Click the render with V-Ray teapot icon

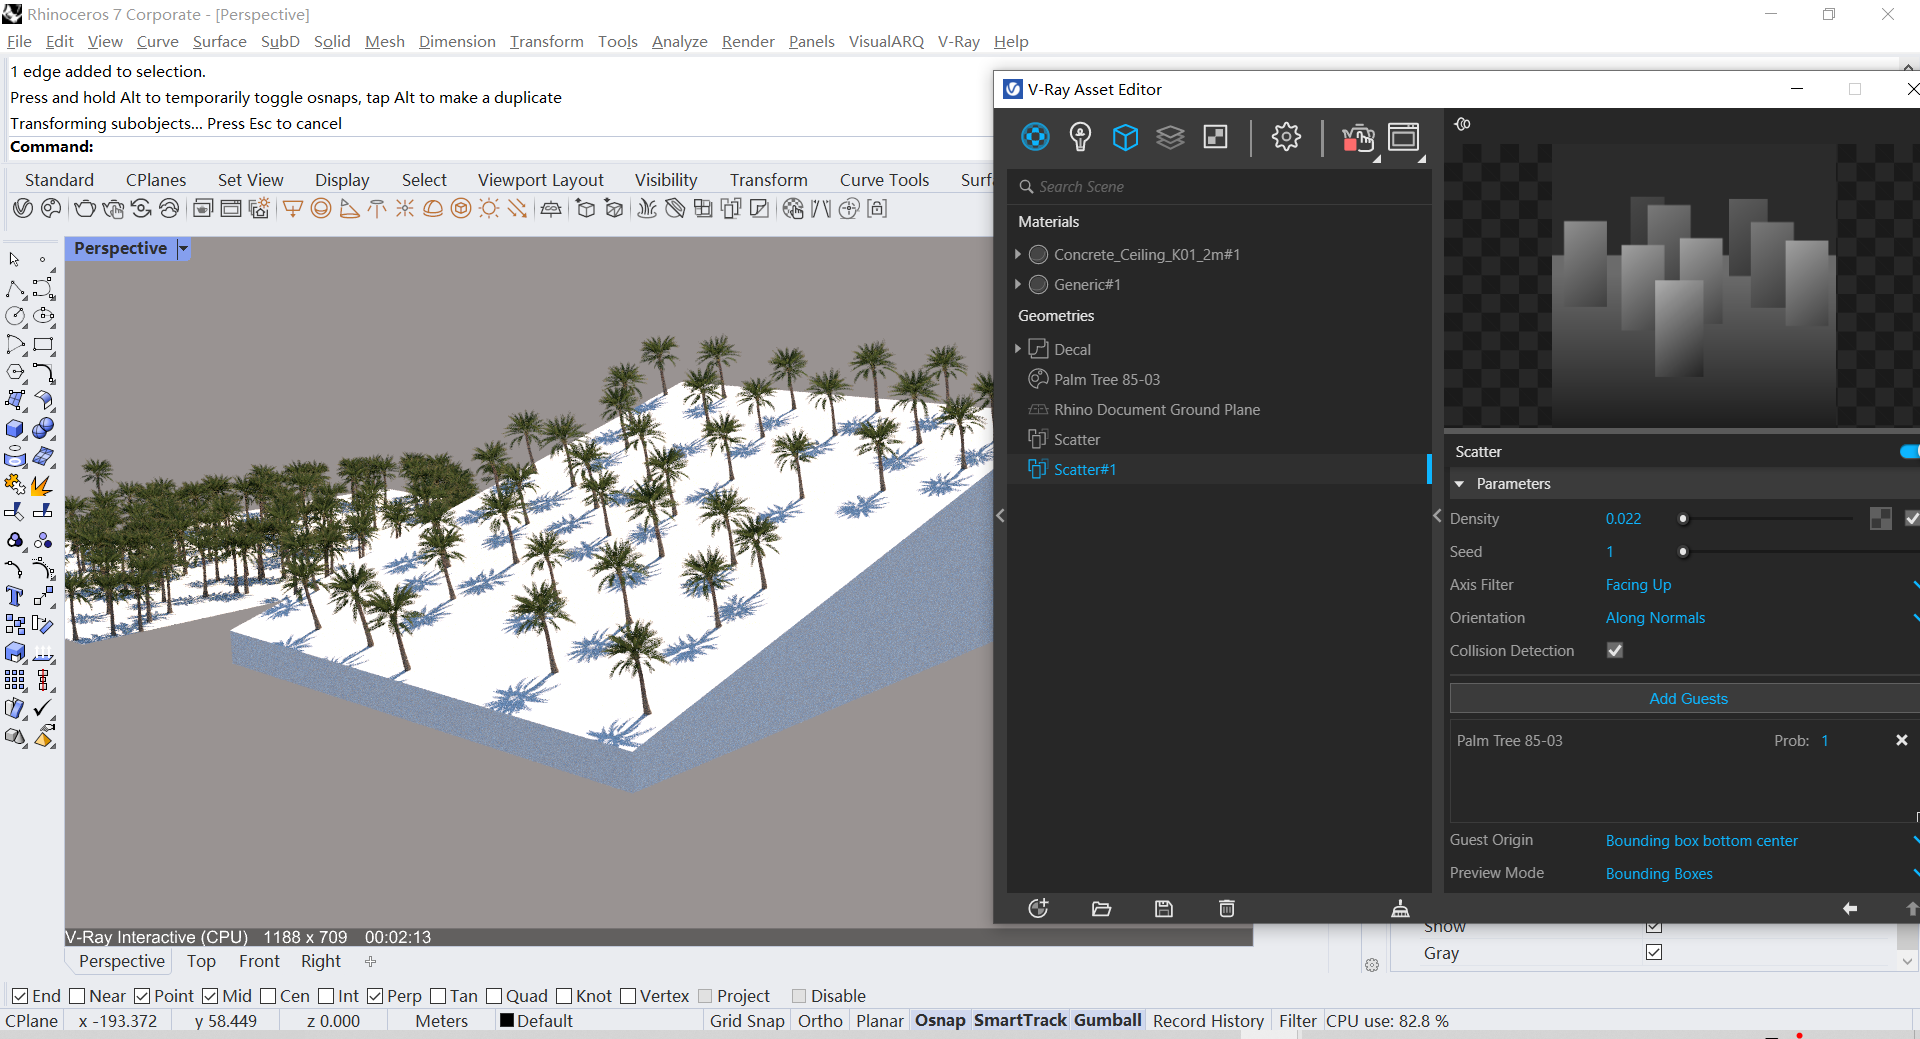point(1357,137)
